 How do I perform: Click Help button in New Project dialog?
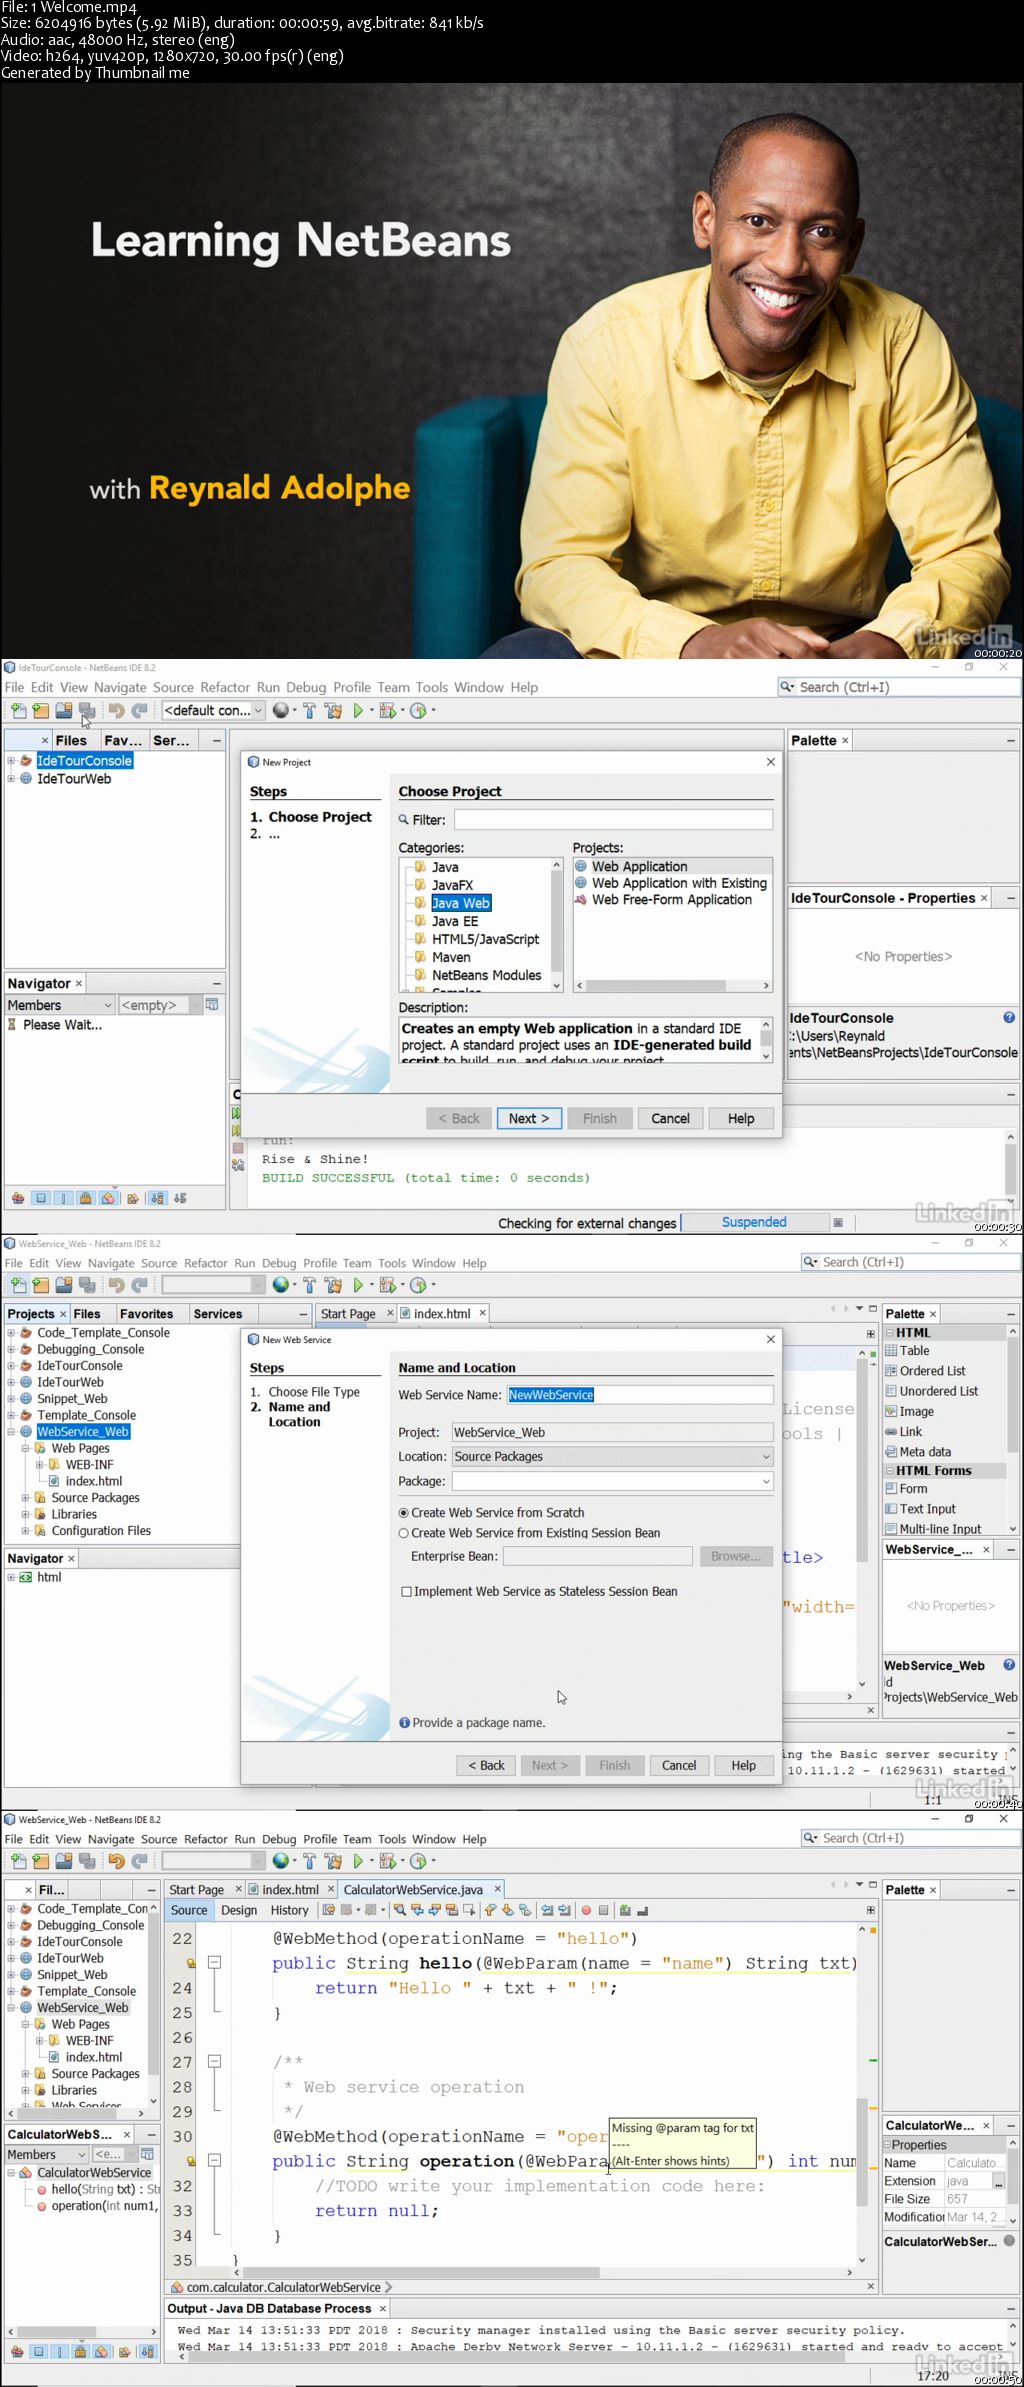[x=741, y=1118]
